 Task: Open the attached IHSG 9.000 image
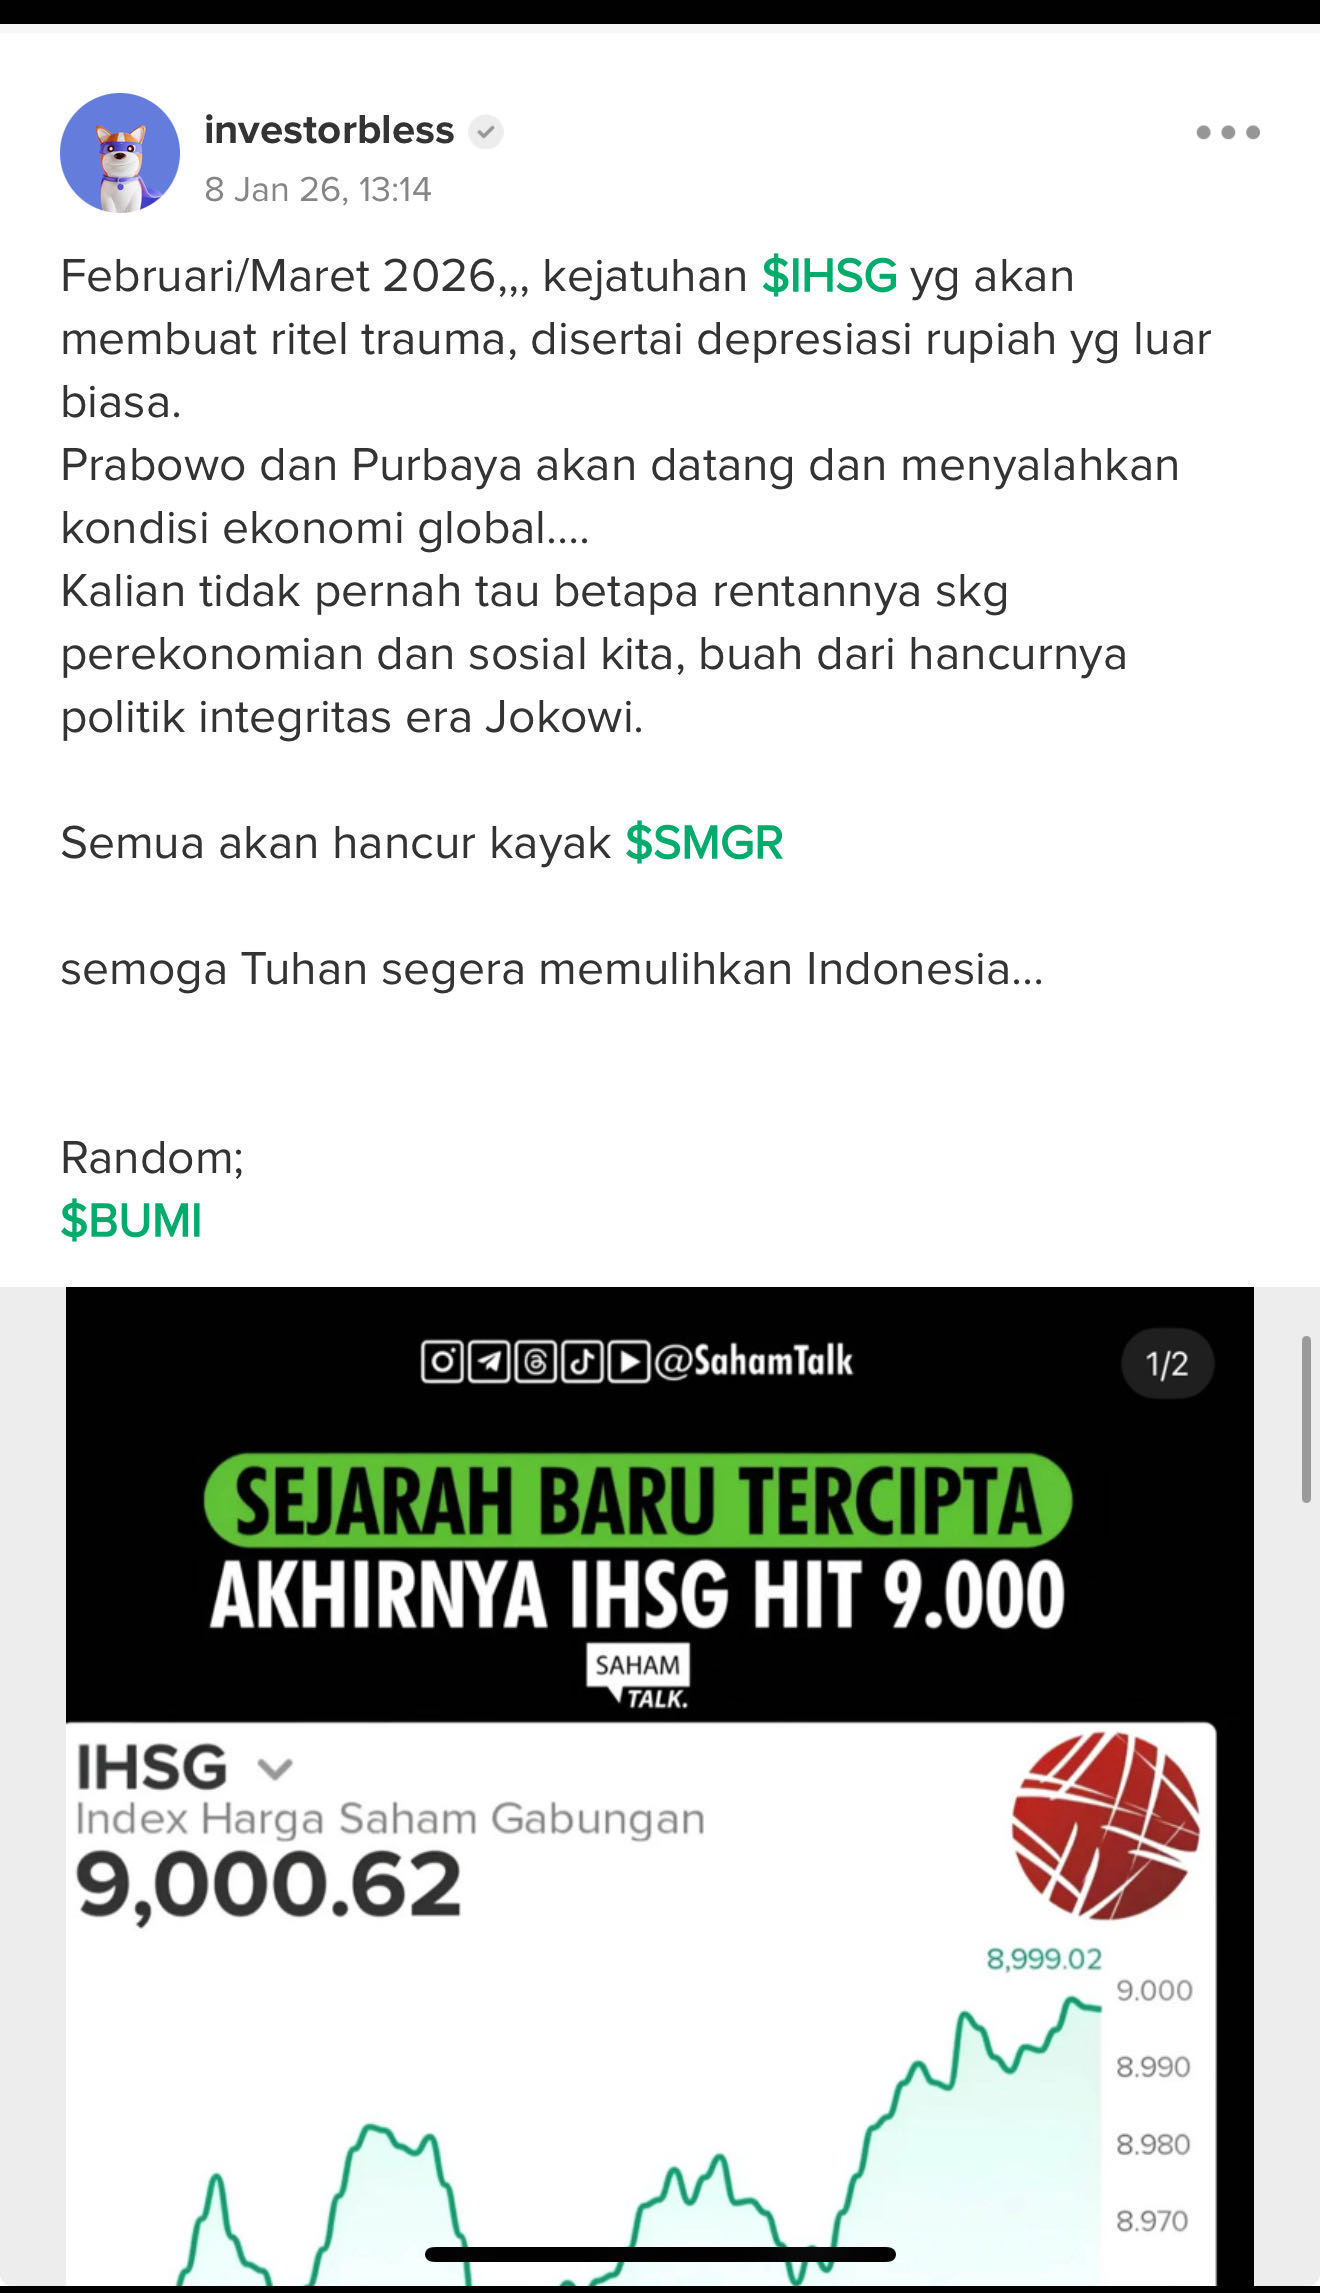tap(660, 1786)
